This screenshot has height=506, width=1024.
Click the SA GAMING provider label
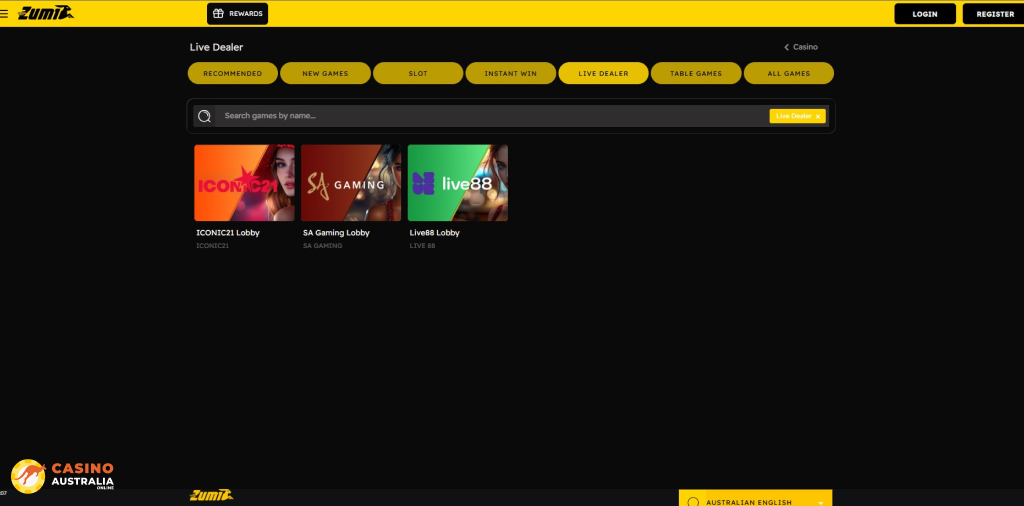pos(323,246)
